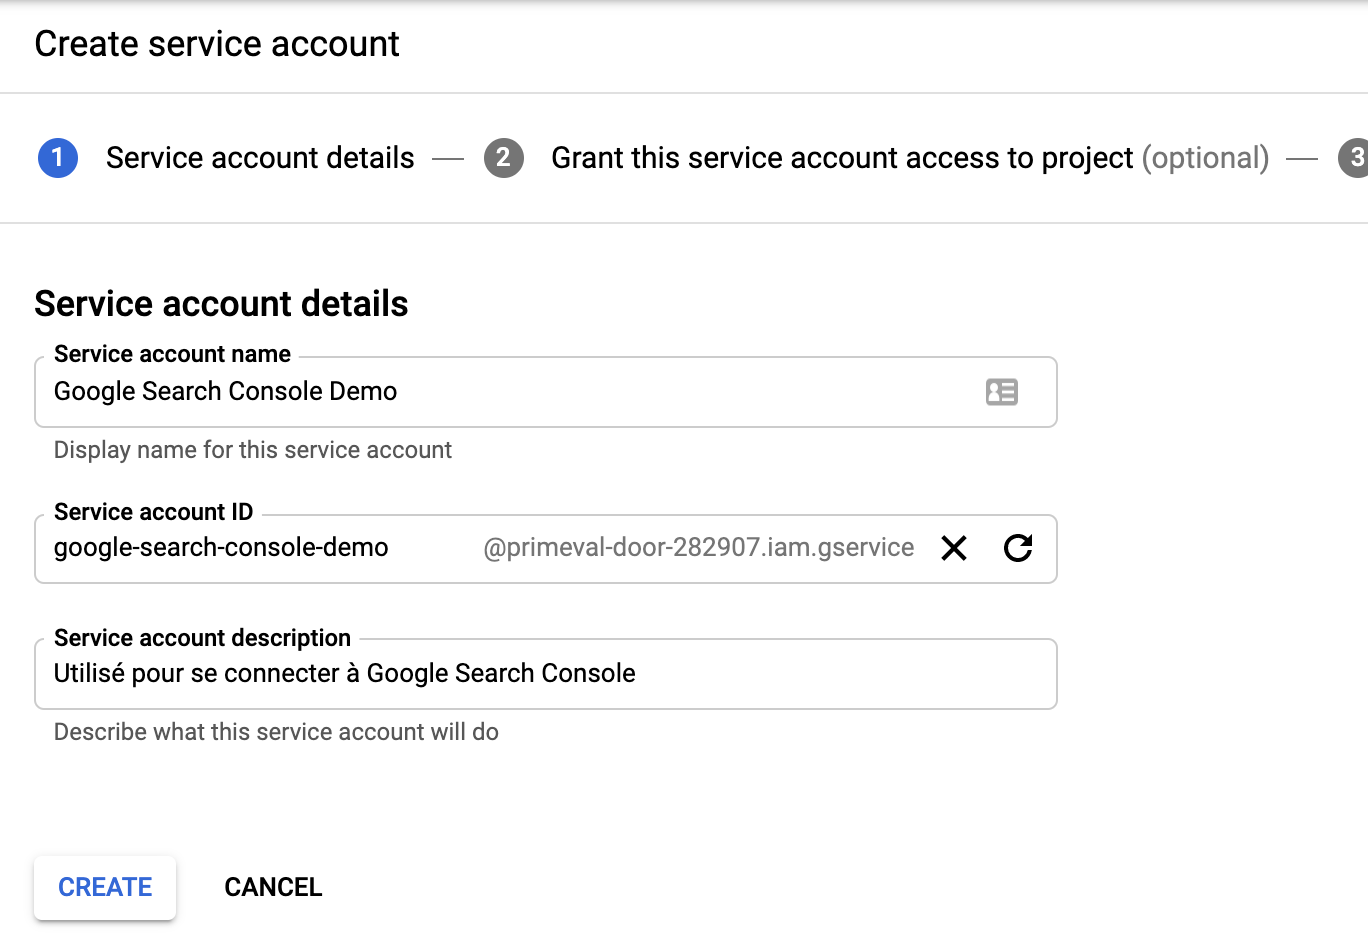Image resolution: width=1368 pixels, height=948 pixels.
Task: Click the bold 'Service account details' section heading
Action: [221, 304]
